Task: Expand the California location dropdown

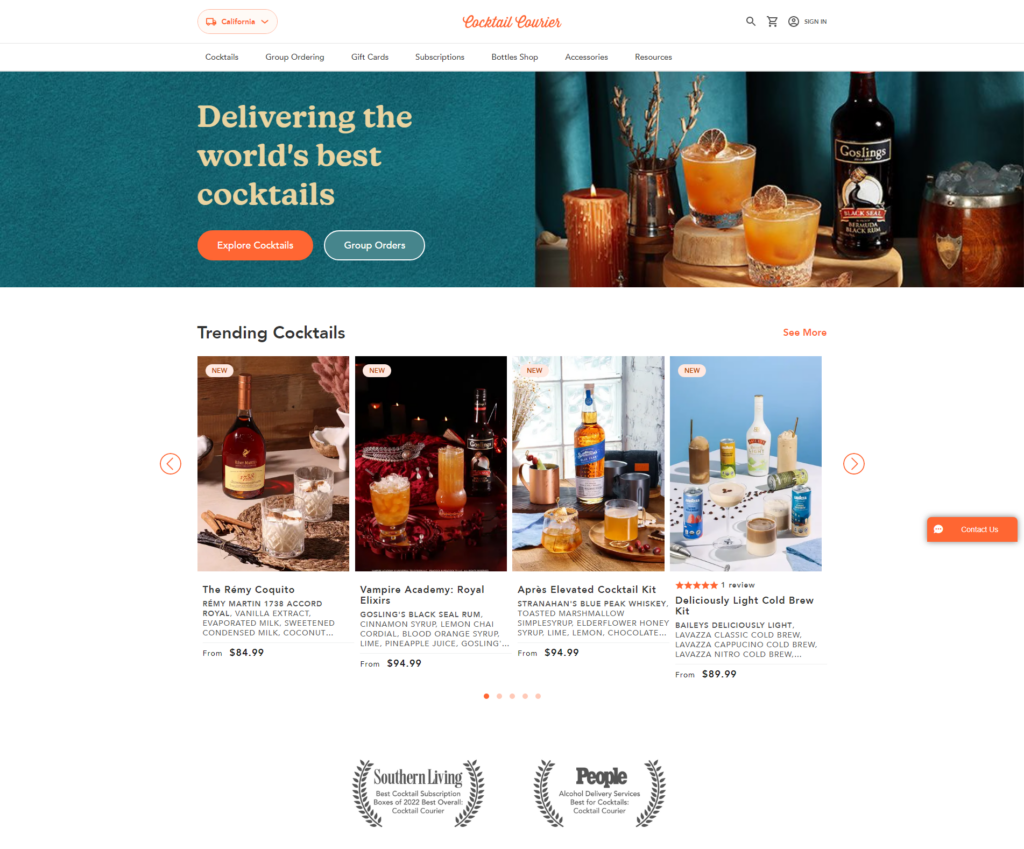Action: click(237, 22)
